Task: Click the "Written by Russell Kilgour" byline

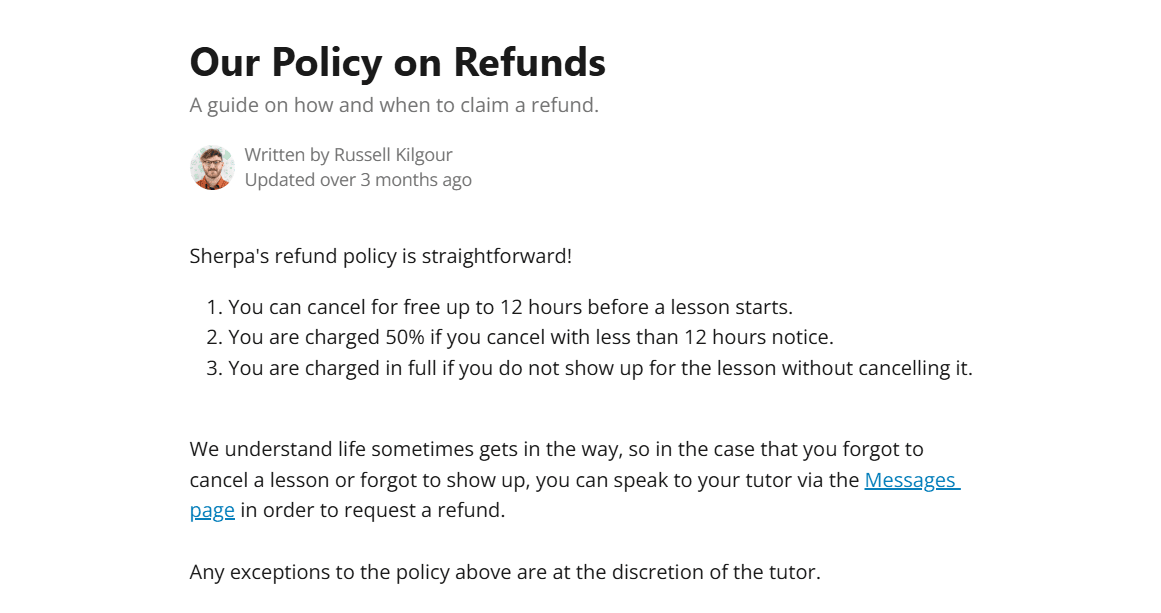Action: (348, 155)
